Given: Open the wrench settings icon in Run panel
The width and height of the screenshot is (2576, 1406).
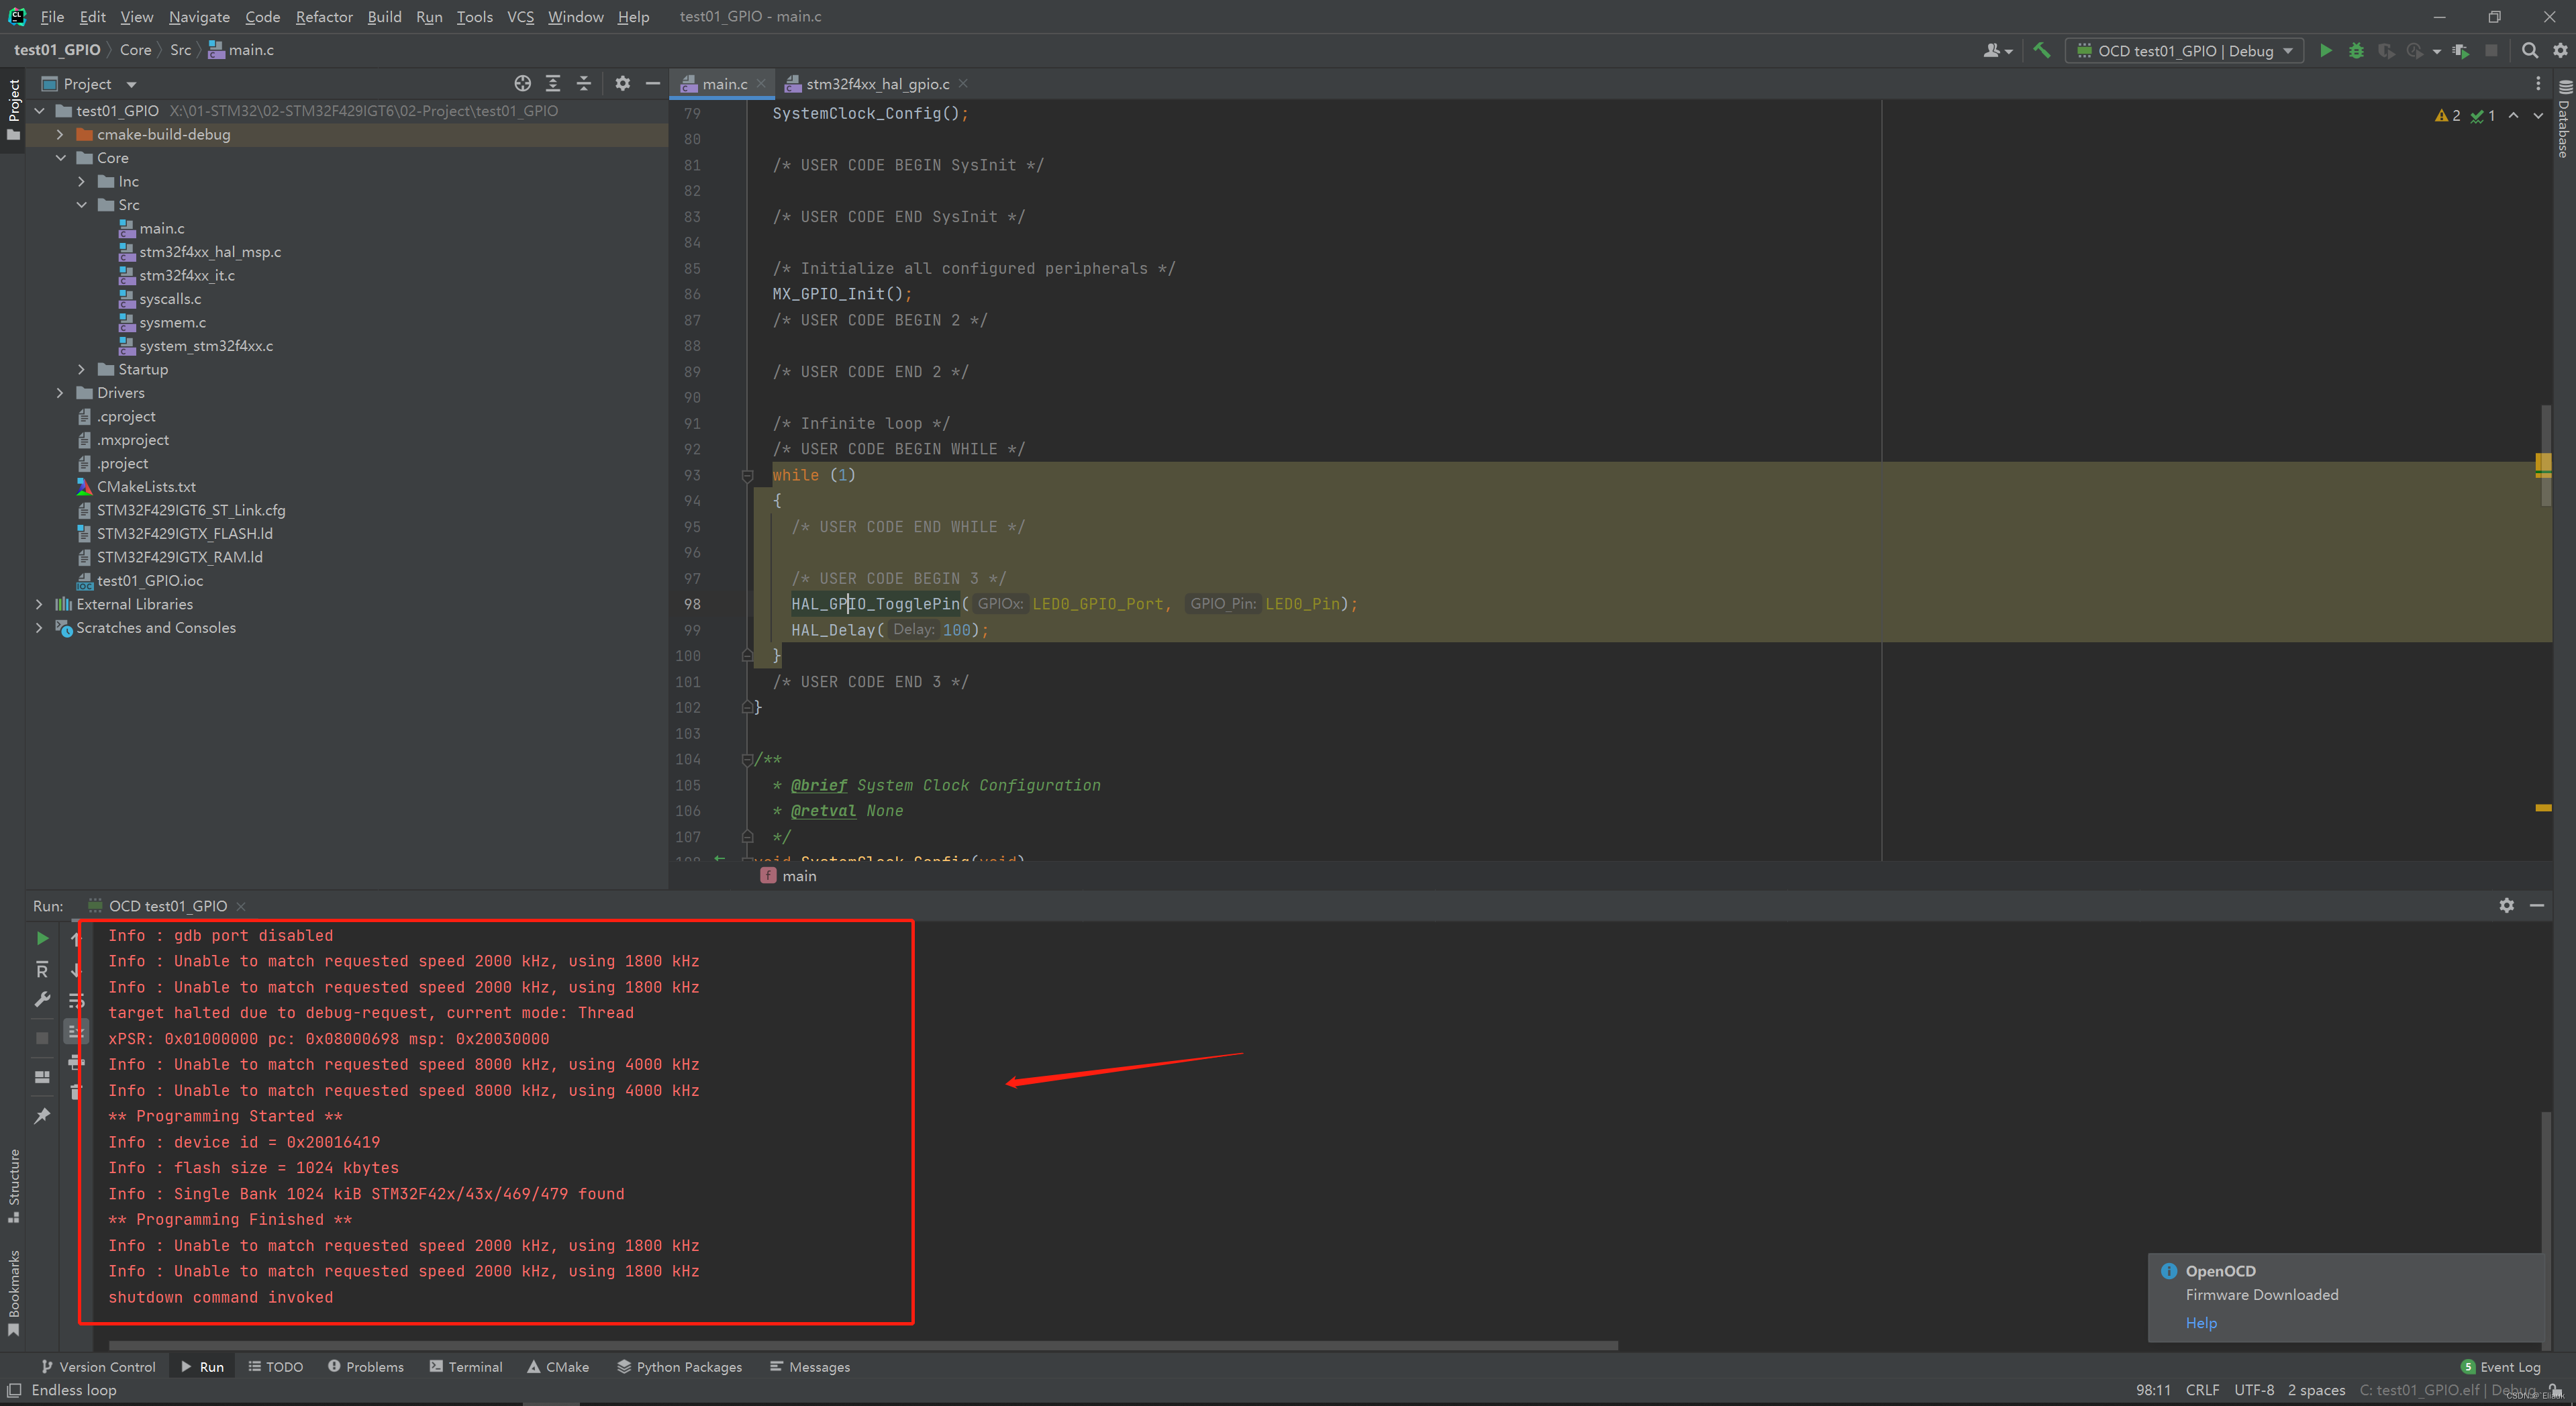Looking at the screenshot, I should point(42,1000).
